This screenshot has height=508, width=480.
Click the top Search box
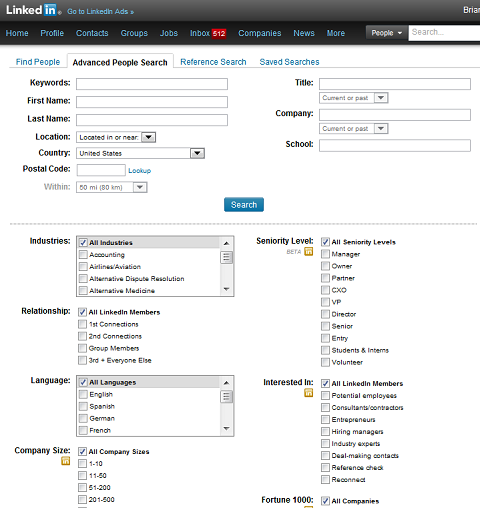pyautogui.click(x=444, y=33)
